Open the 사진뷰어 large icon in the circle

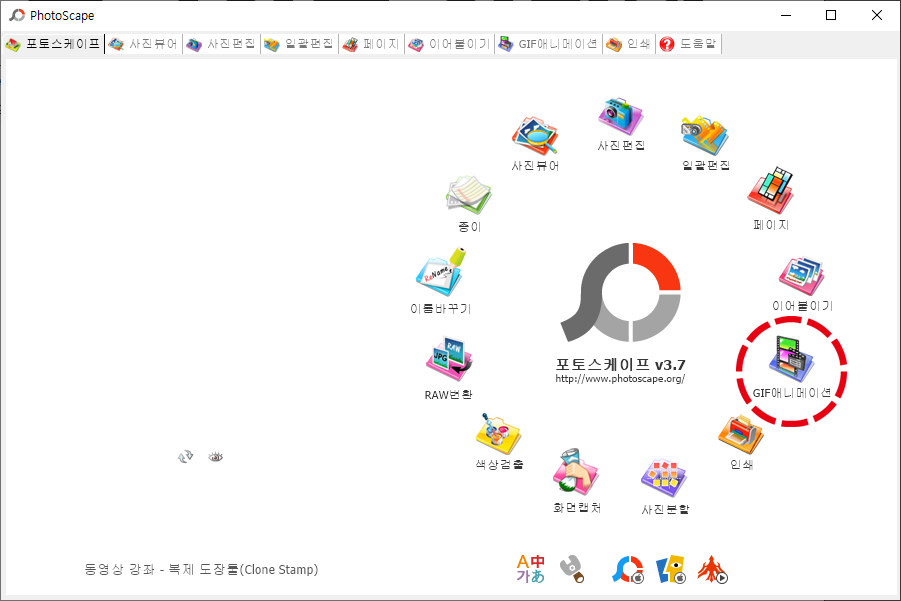pyautogui.click(x=535, y=136)
